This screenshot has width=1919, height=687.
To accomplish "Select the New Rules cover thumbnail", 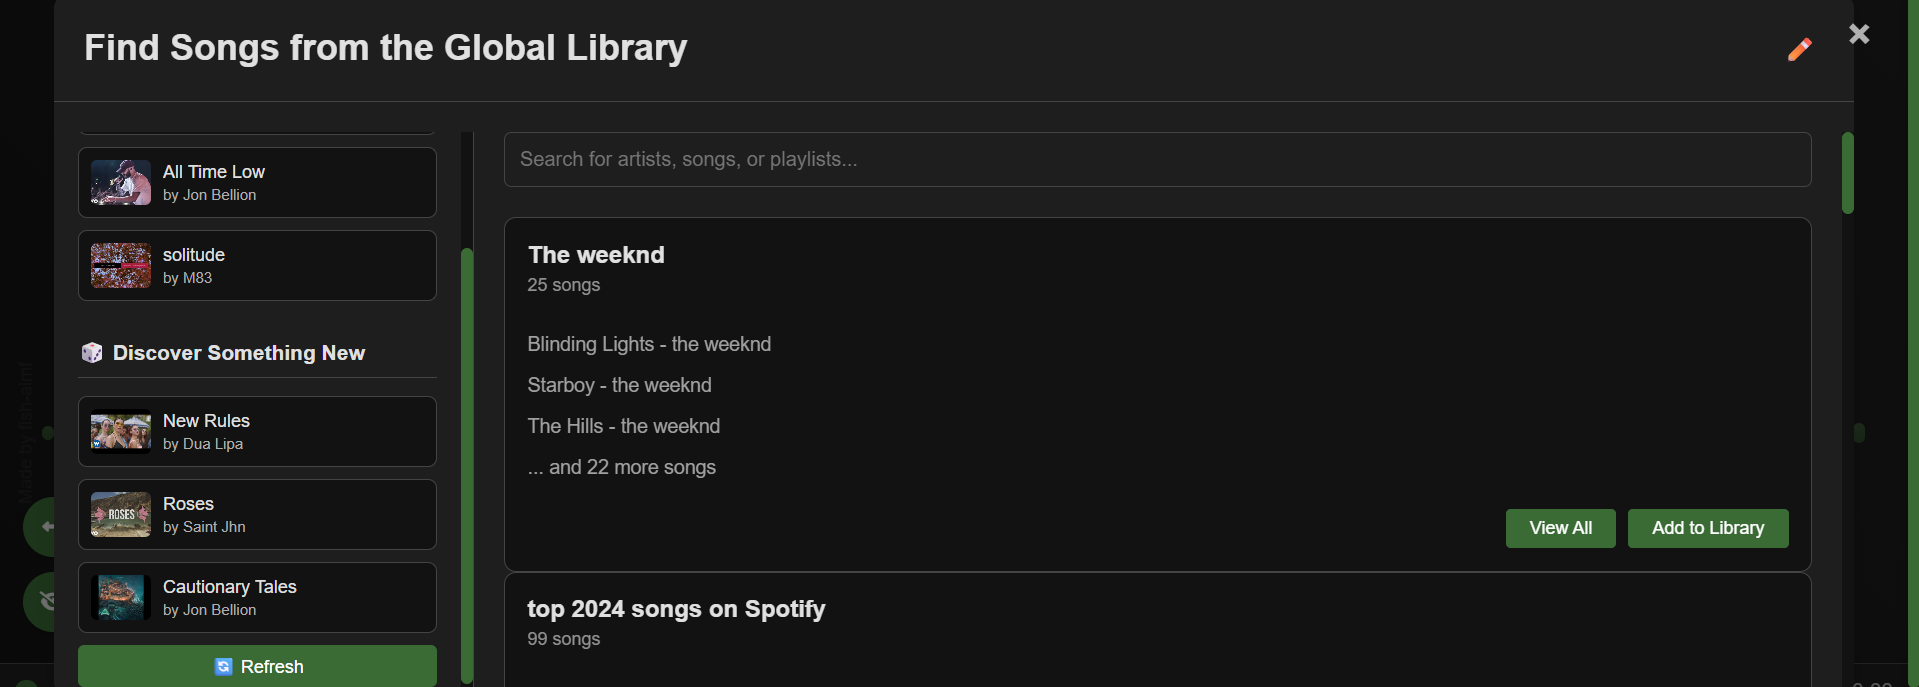I will (x=121, y=432).
